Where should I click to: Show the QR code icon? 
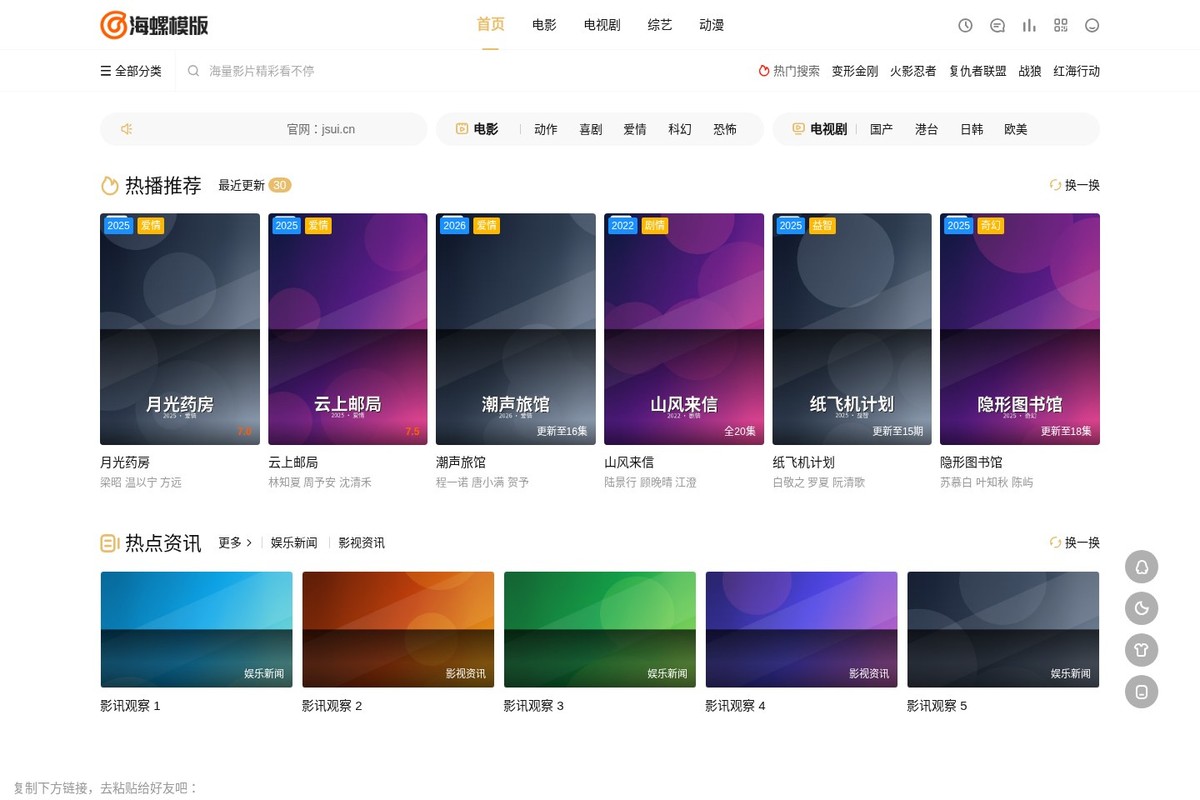point(1061,25)
